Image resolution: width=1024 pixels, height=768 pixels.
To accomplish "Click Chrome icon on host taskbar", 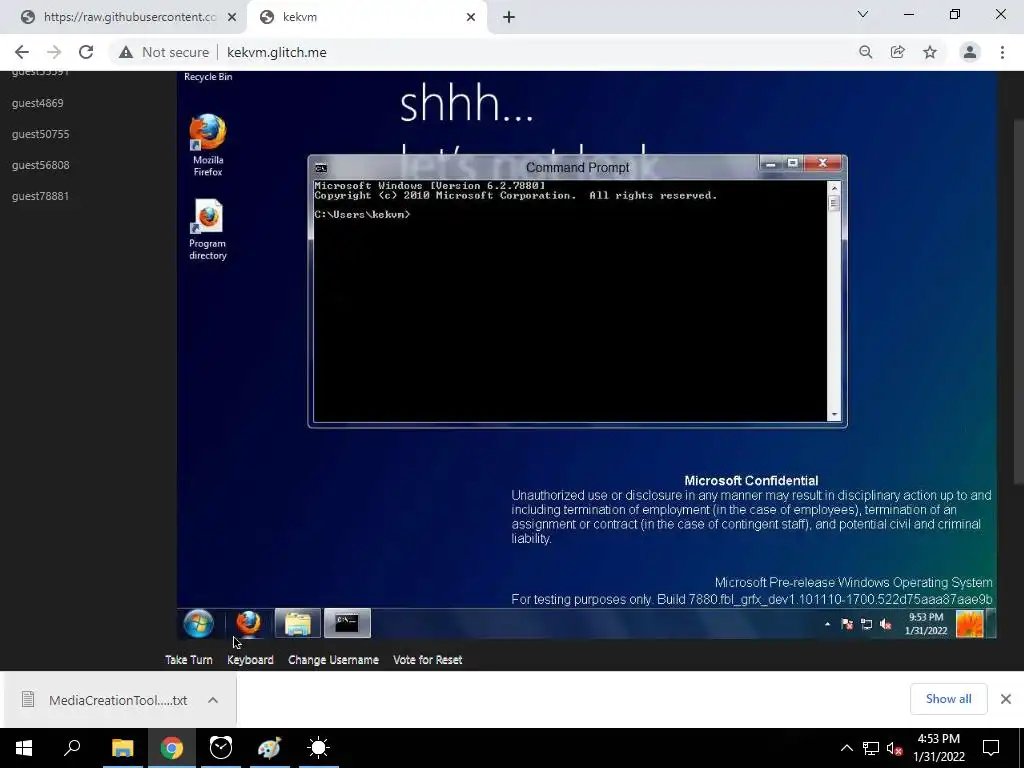I will coord(172,748).
